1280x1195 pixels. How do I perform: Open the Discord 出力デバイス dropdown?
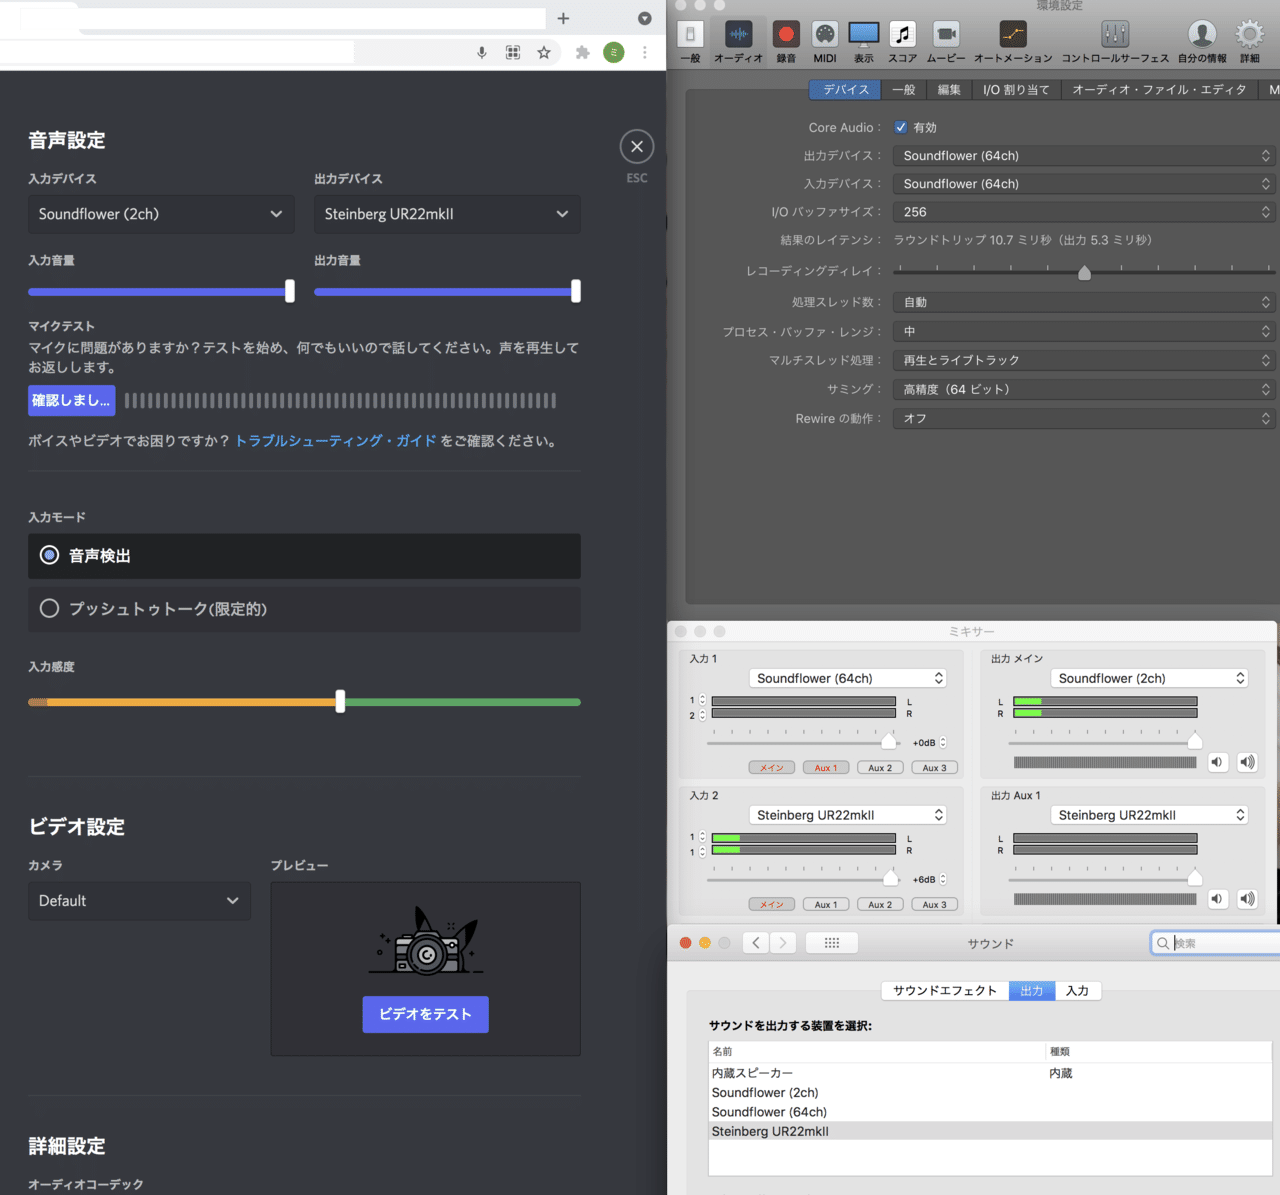447,214
